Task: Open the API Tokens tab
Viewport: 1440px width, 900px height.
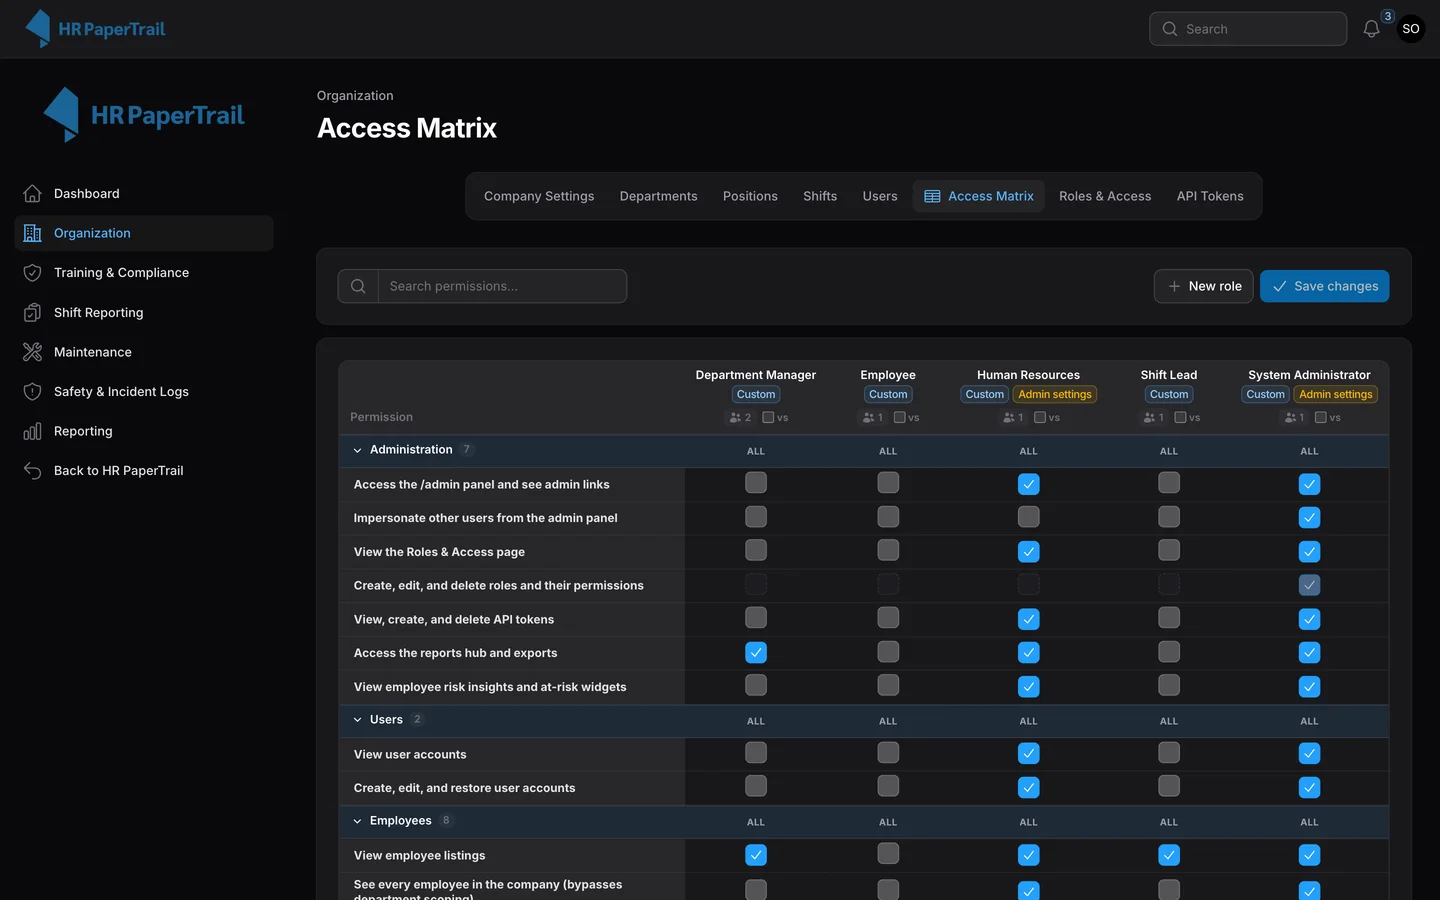Action: click(x=1210, y=196)
